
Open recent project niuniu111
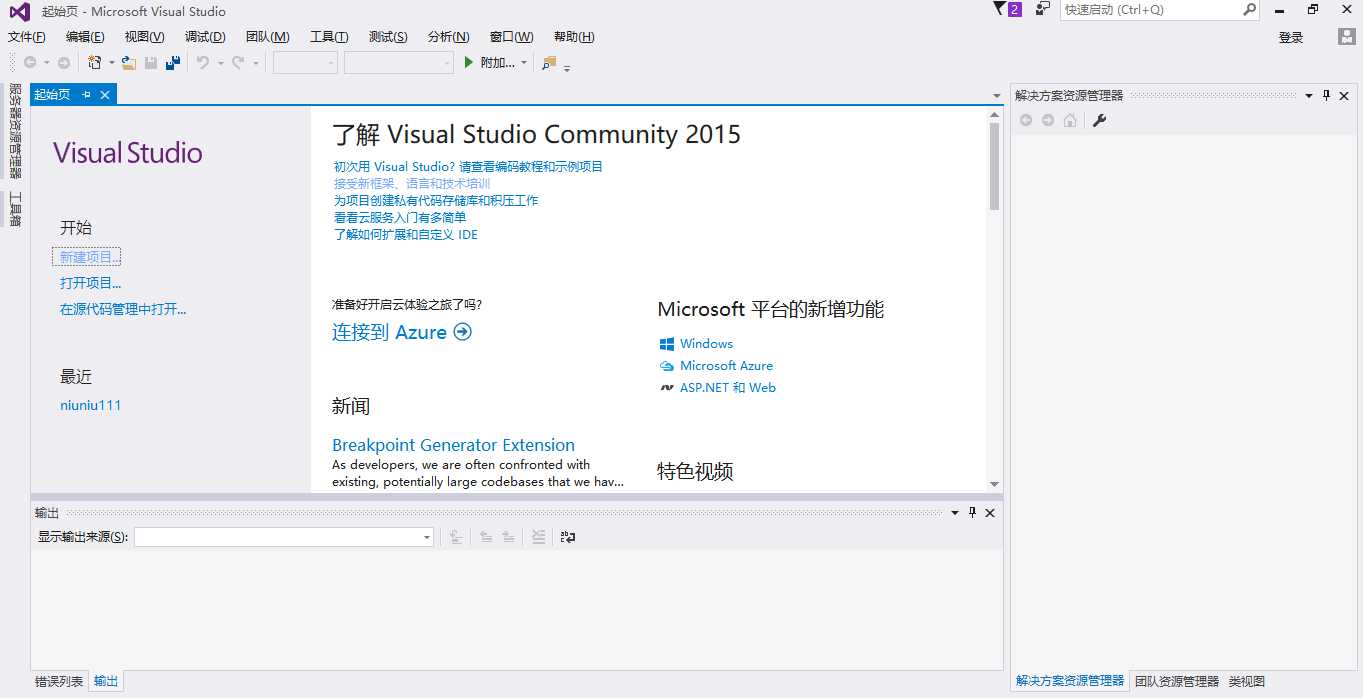[90, 405]
